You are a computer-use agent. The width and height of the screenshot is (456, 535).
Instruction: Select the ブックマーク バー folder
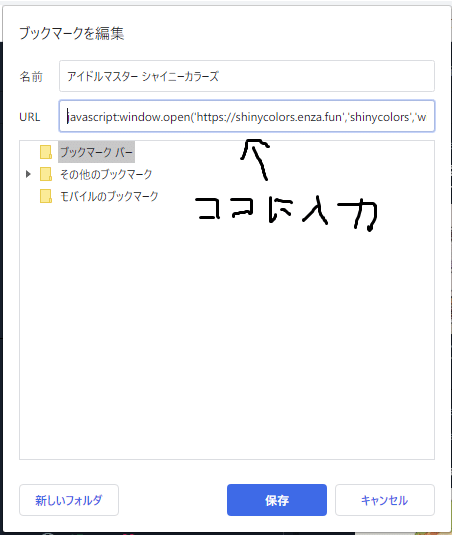coord(97,152)
